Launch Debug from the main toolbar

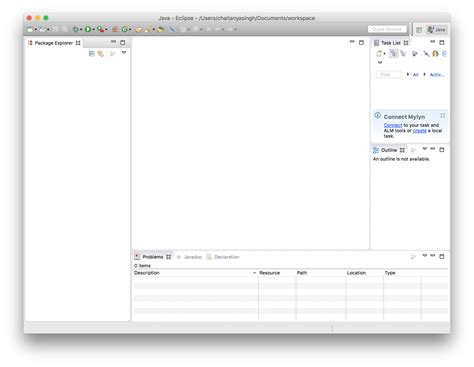[76, 30]
